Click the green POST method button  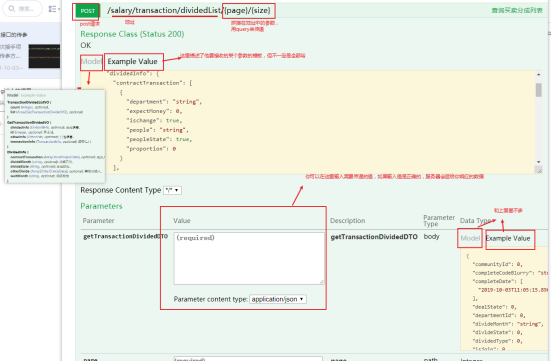(x=87, y=11)
